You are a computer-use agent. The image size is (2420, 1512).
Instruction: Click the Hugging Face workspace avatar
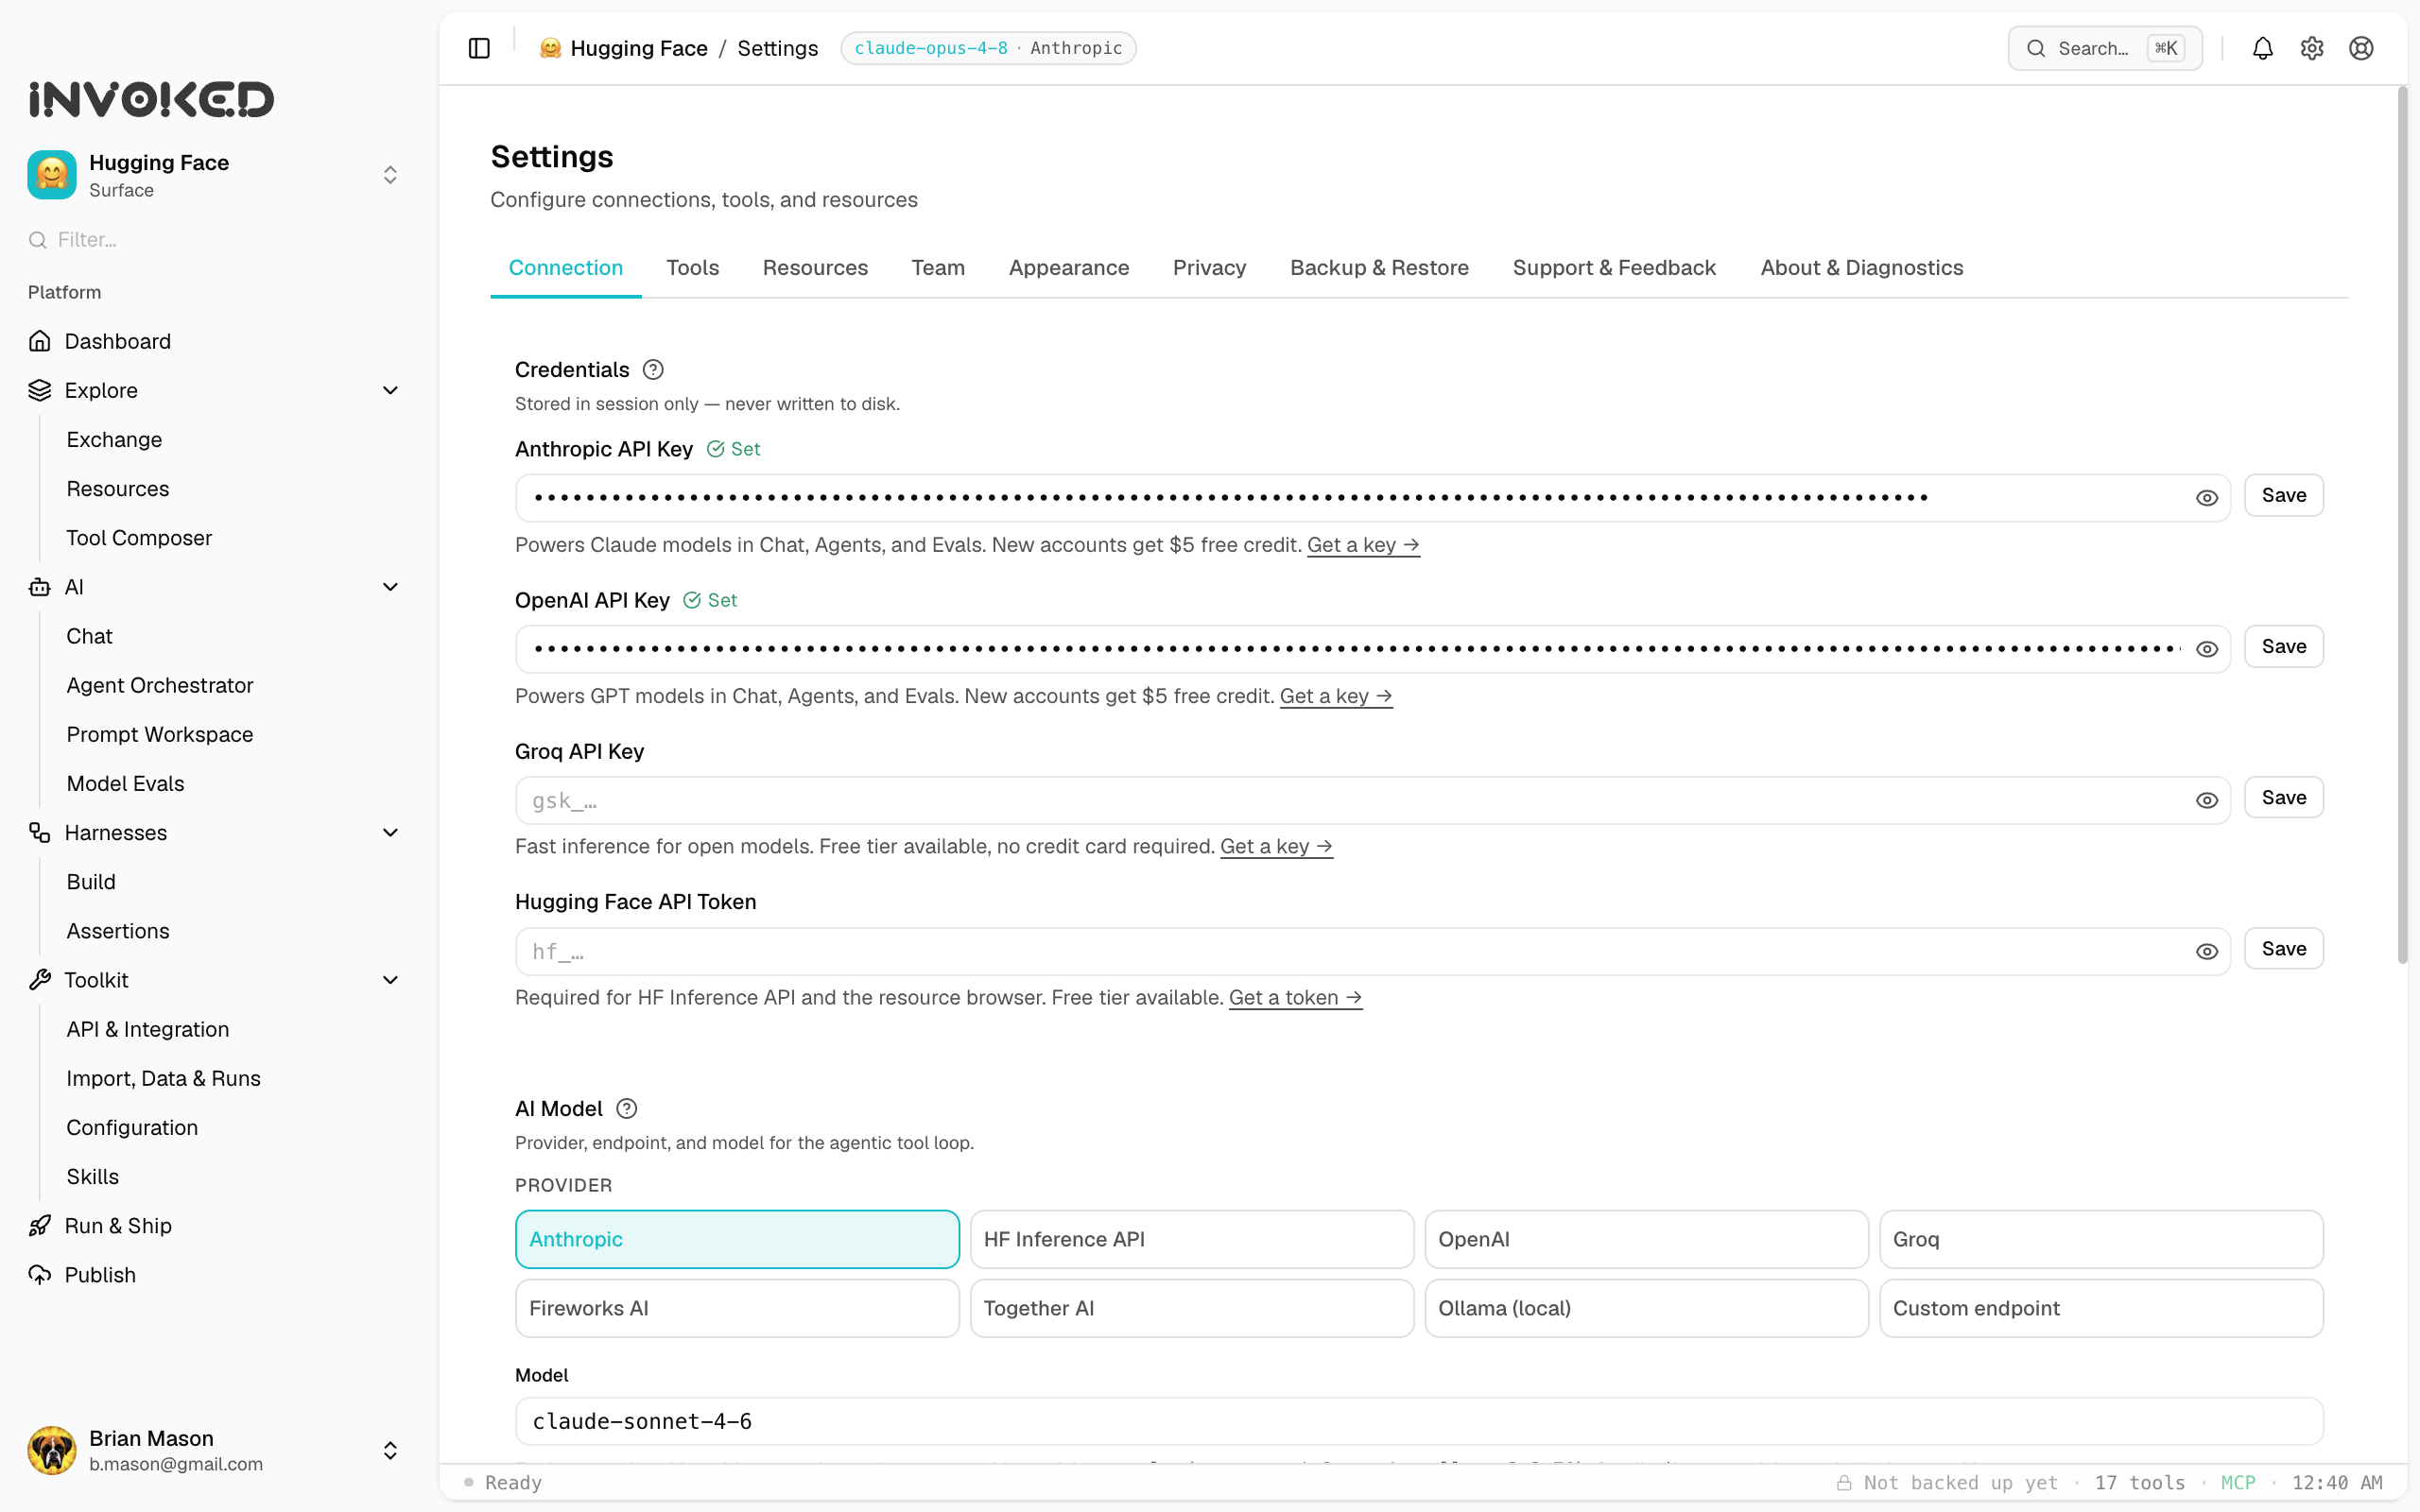(x=52, y=175)
